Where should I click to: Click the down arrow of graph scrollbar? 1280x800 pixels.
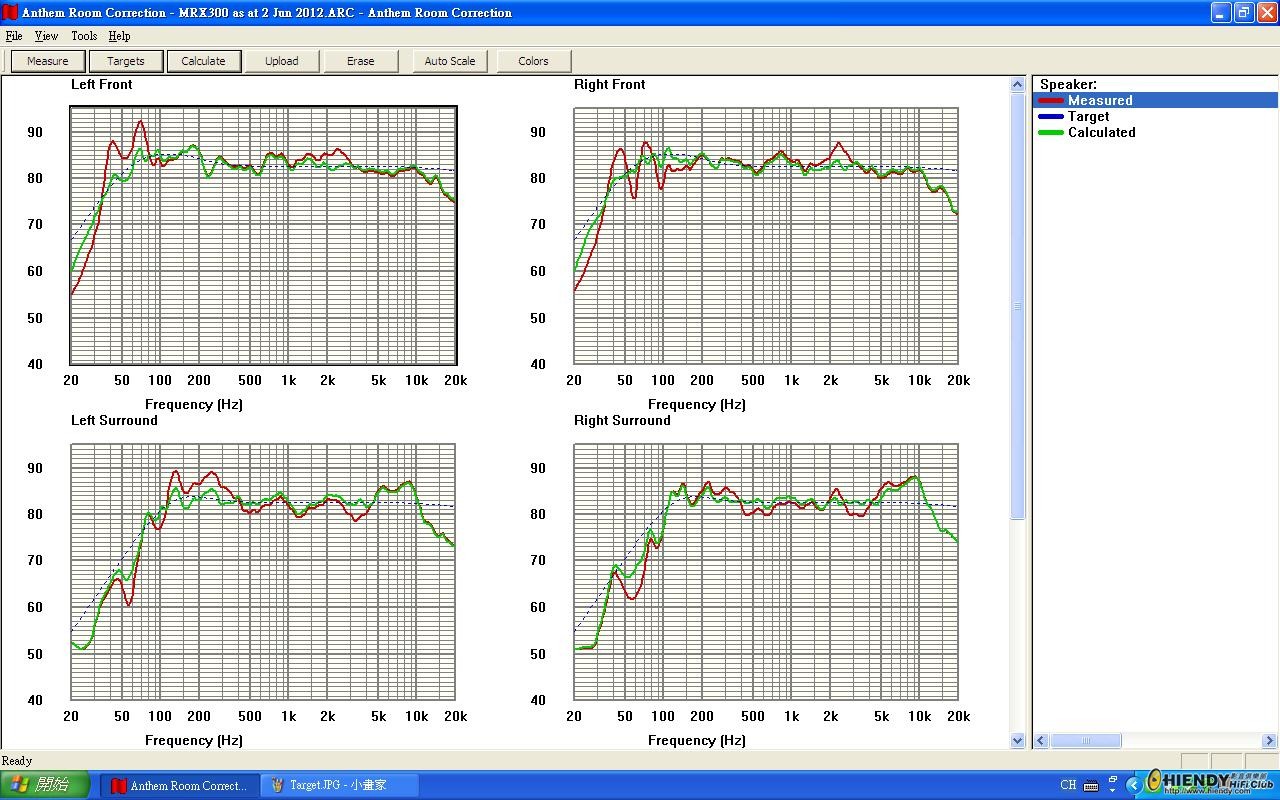point(1018,741)
